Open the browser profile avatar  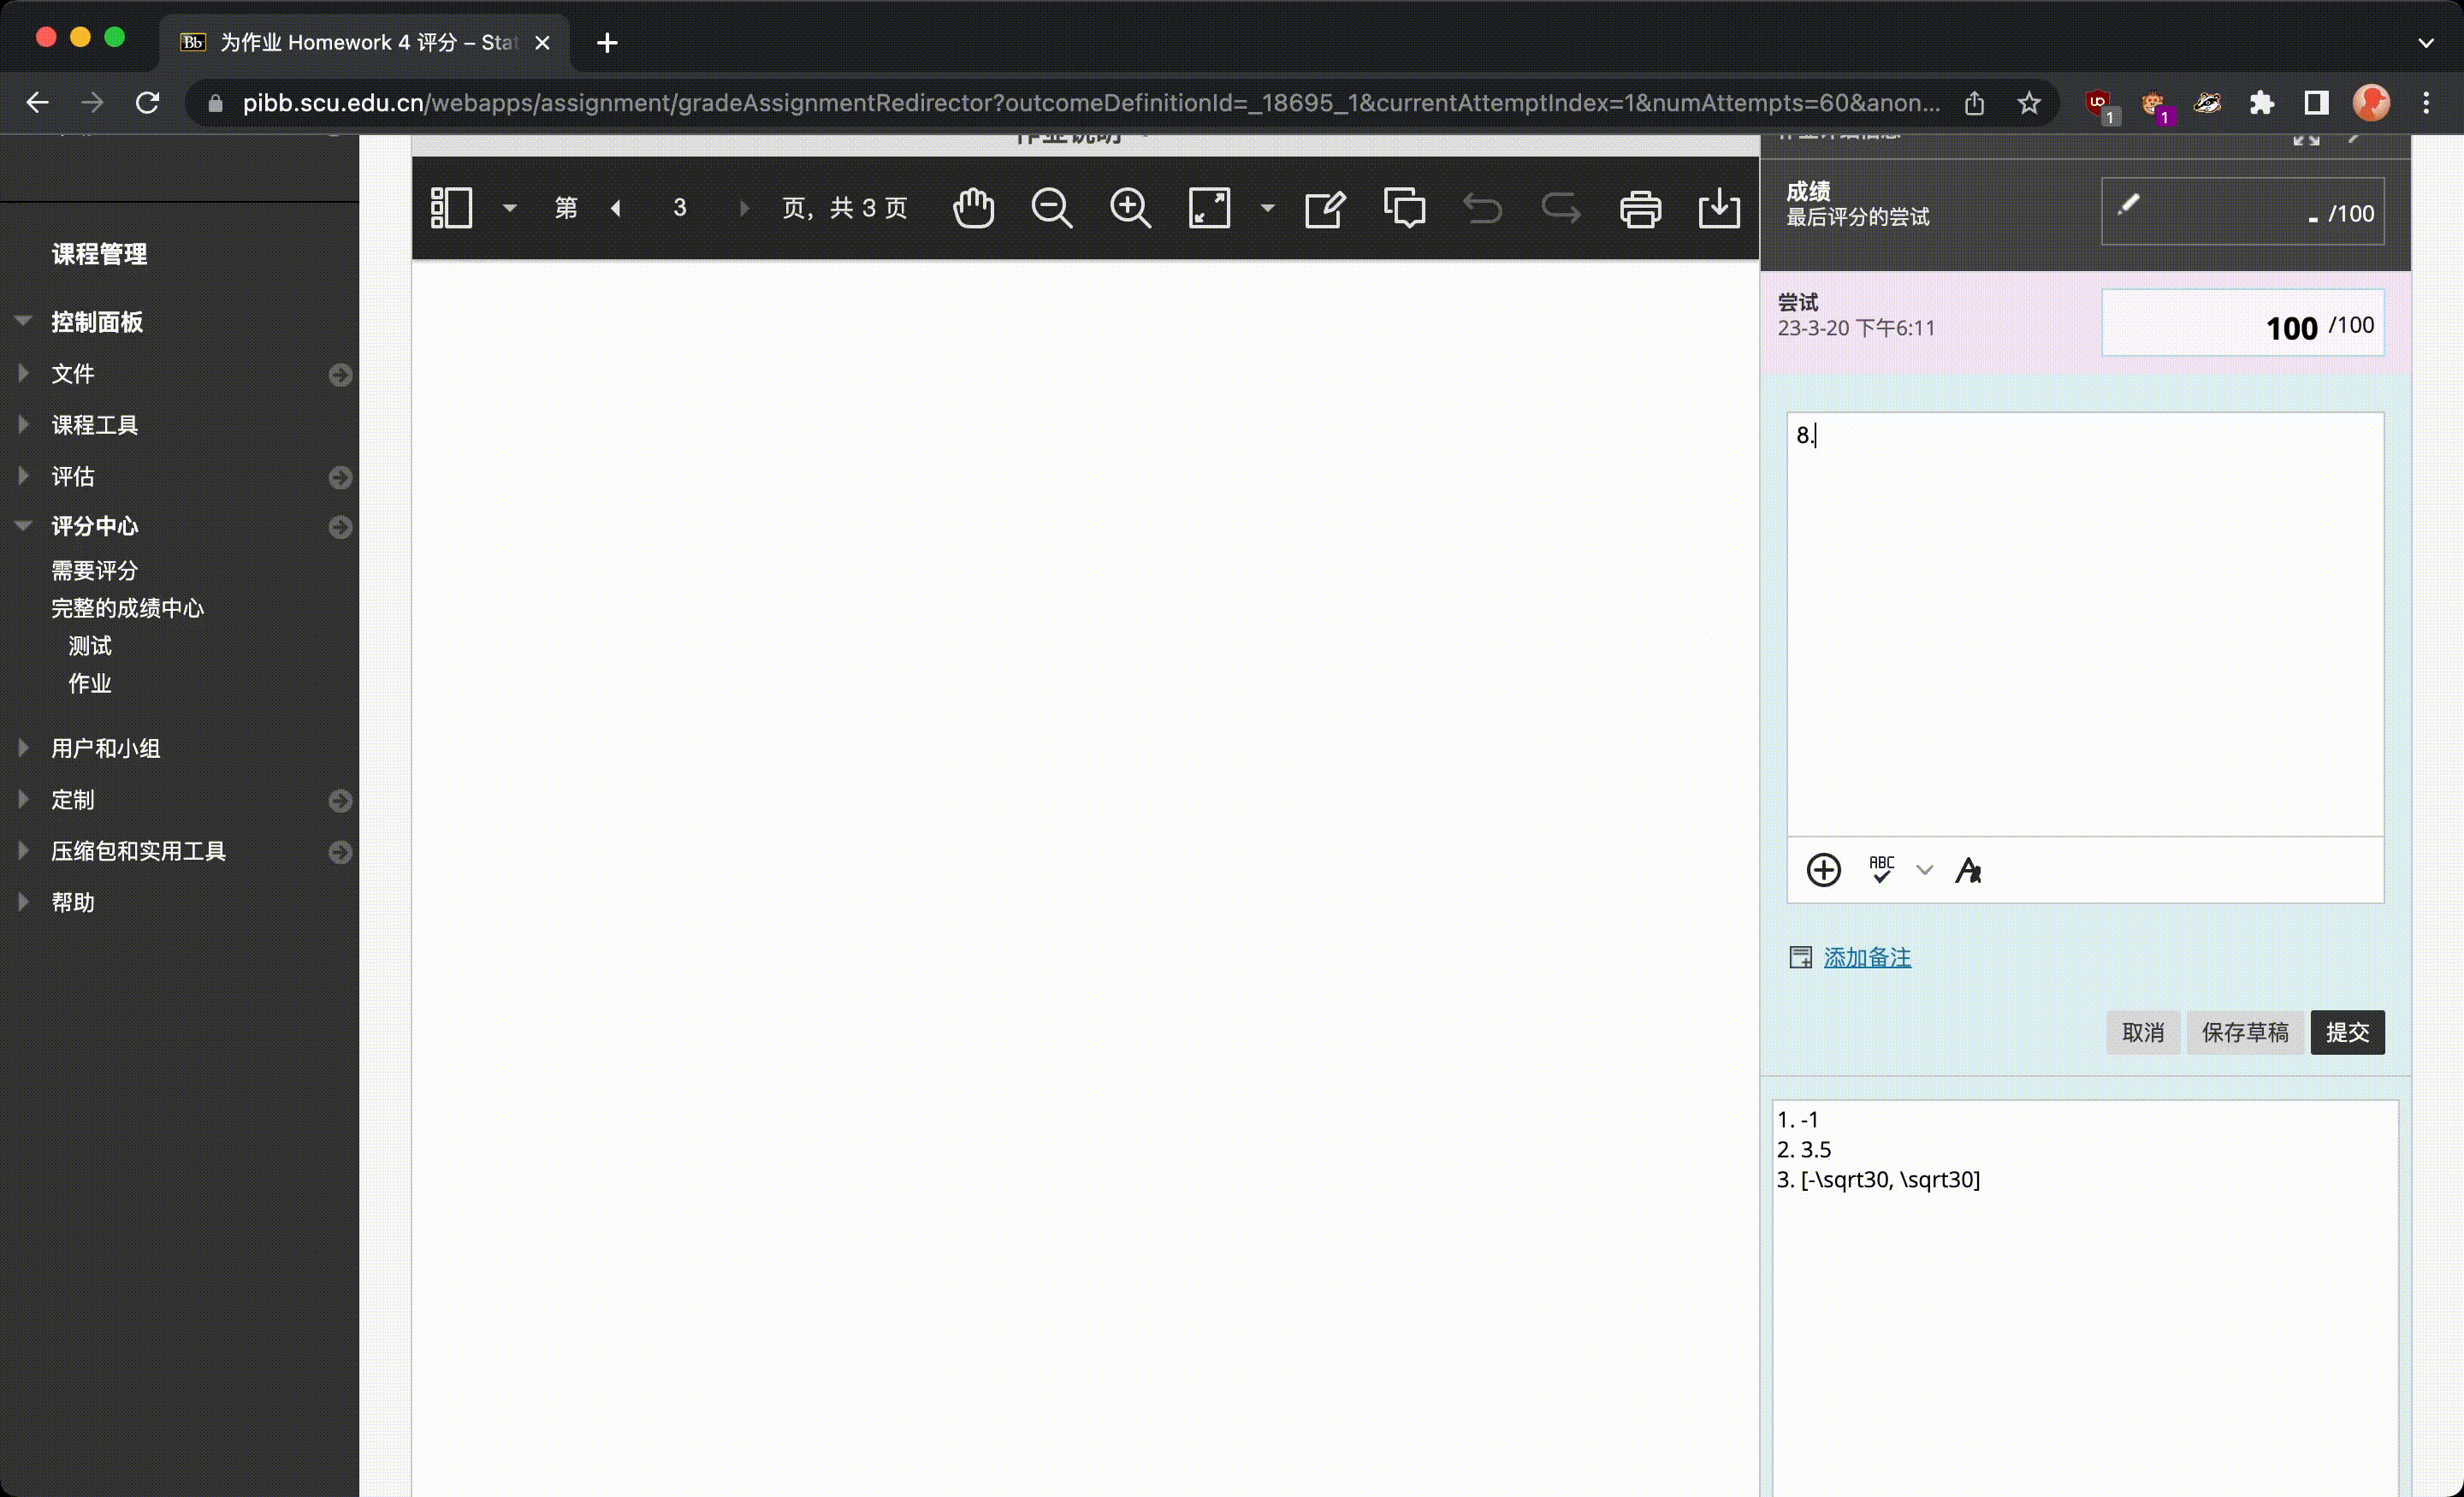2371,102
